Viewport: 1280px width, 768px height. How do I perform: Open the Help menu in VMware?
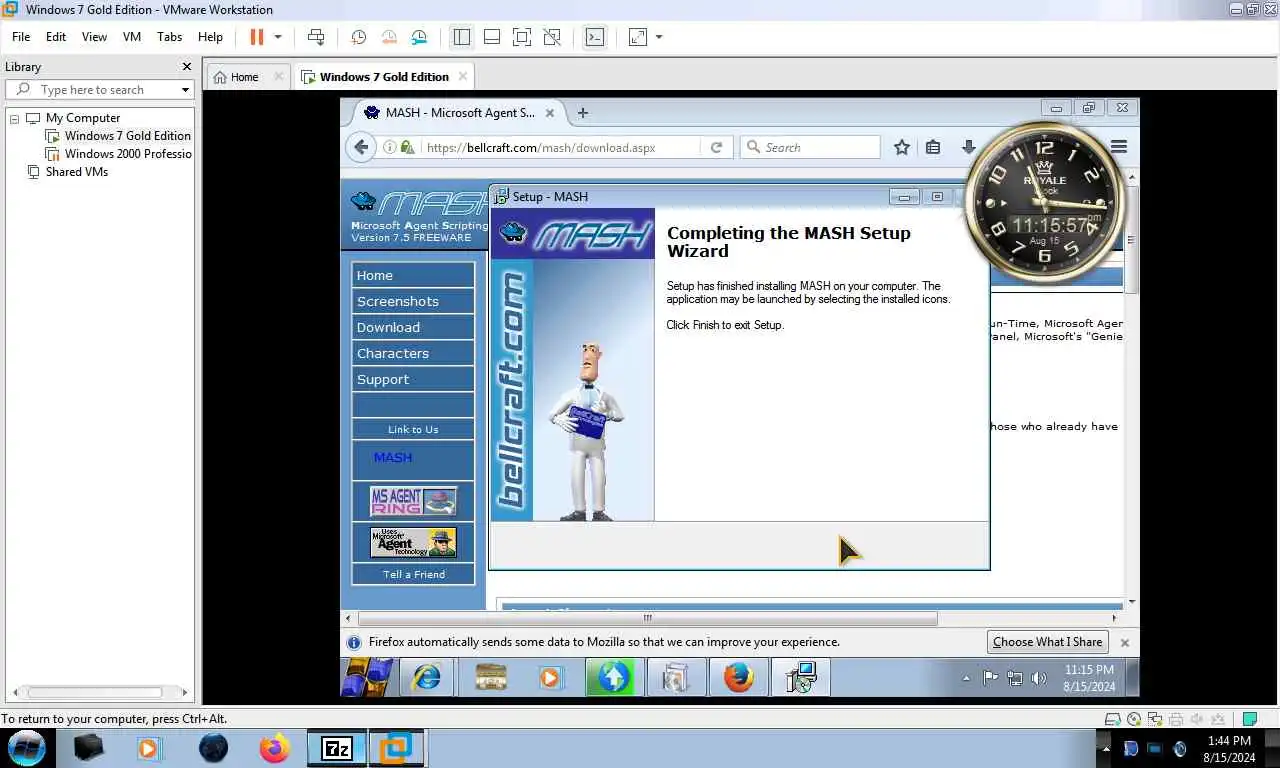(210, 36)
